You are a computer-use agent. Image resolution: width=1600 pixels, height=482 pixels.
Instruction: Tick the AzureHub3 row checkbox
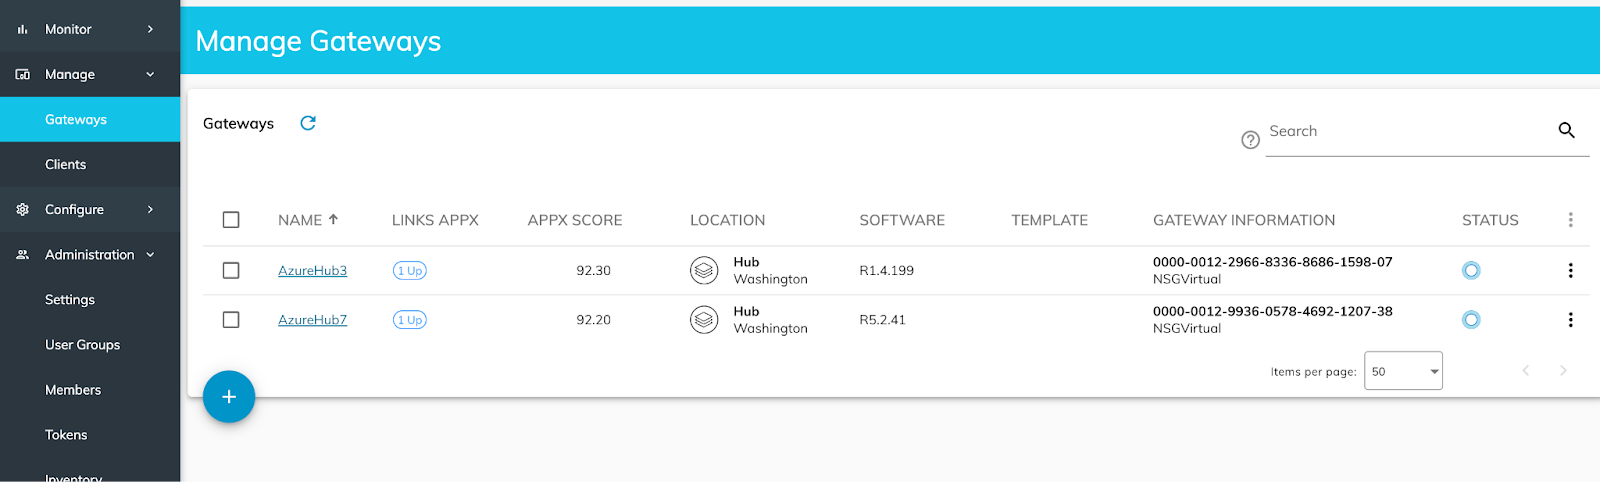point(231,270)
